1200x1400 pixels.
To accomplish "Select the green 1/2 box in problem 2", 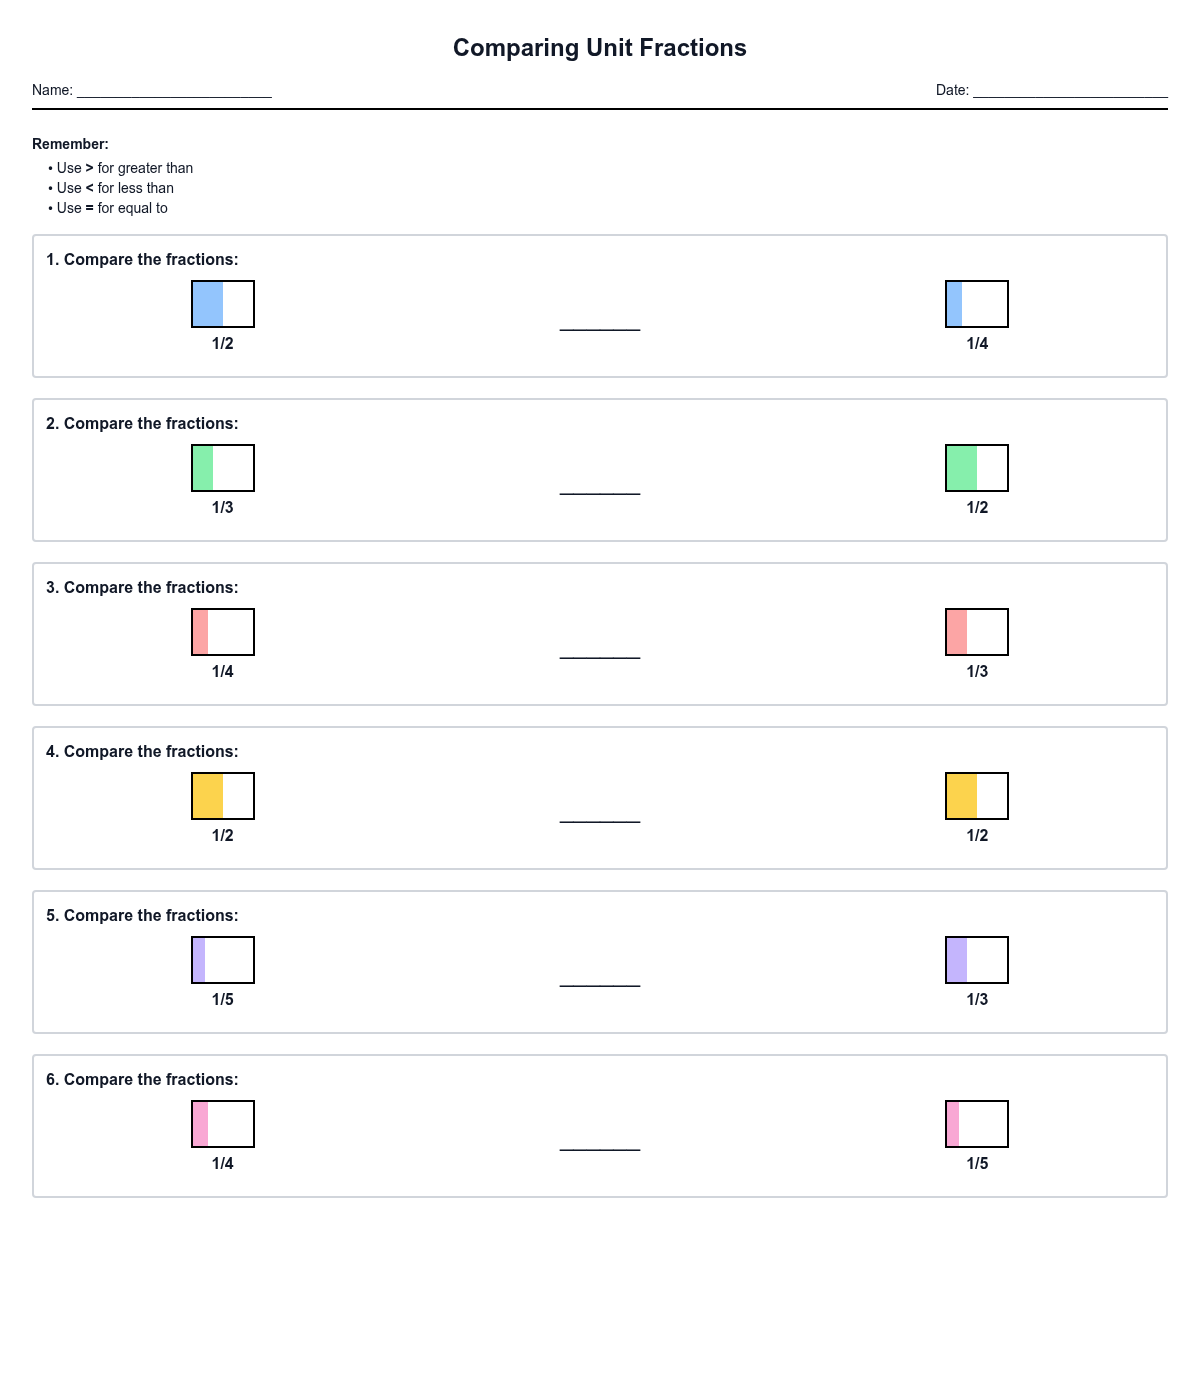I will pos(977,468).
